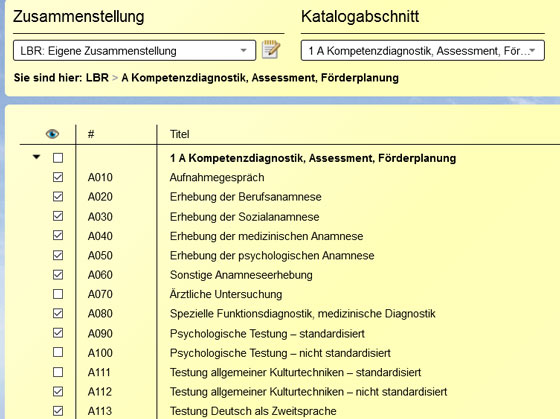Uncheck the A090 Psychologische Testung standardisiert checkbox

tap(58, 333)
